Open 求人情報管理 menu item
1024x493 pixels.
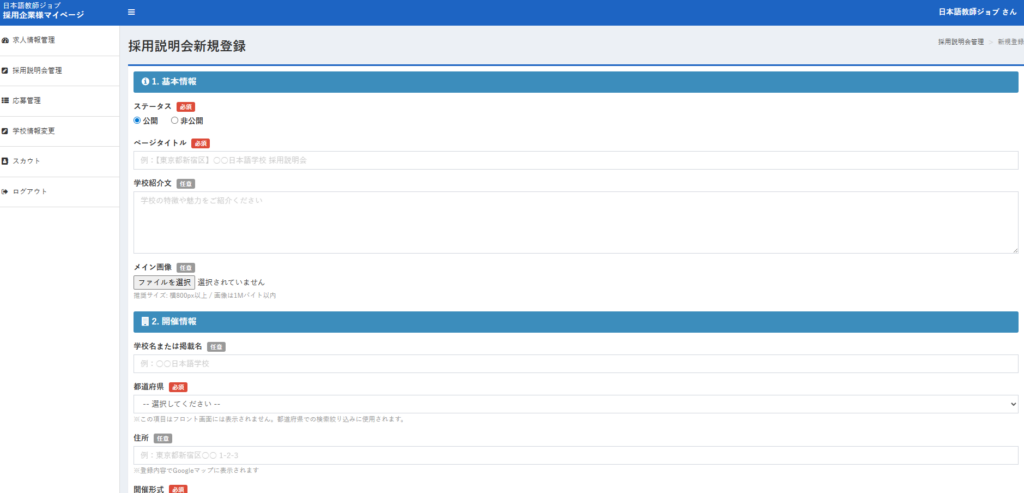click(34, 40)
